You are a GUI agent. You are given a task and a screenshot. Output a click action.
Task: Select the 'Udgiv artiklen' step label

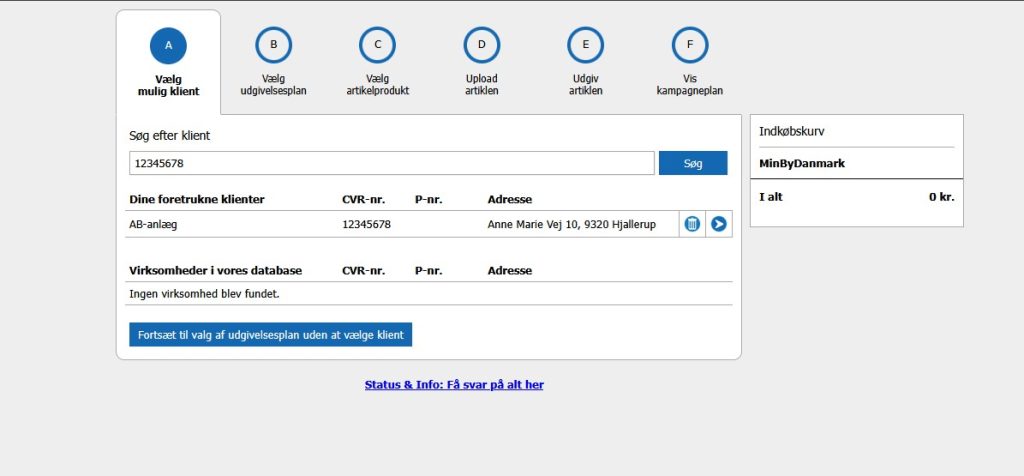pyautogui.click(x=585, y=85)
